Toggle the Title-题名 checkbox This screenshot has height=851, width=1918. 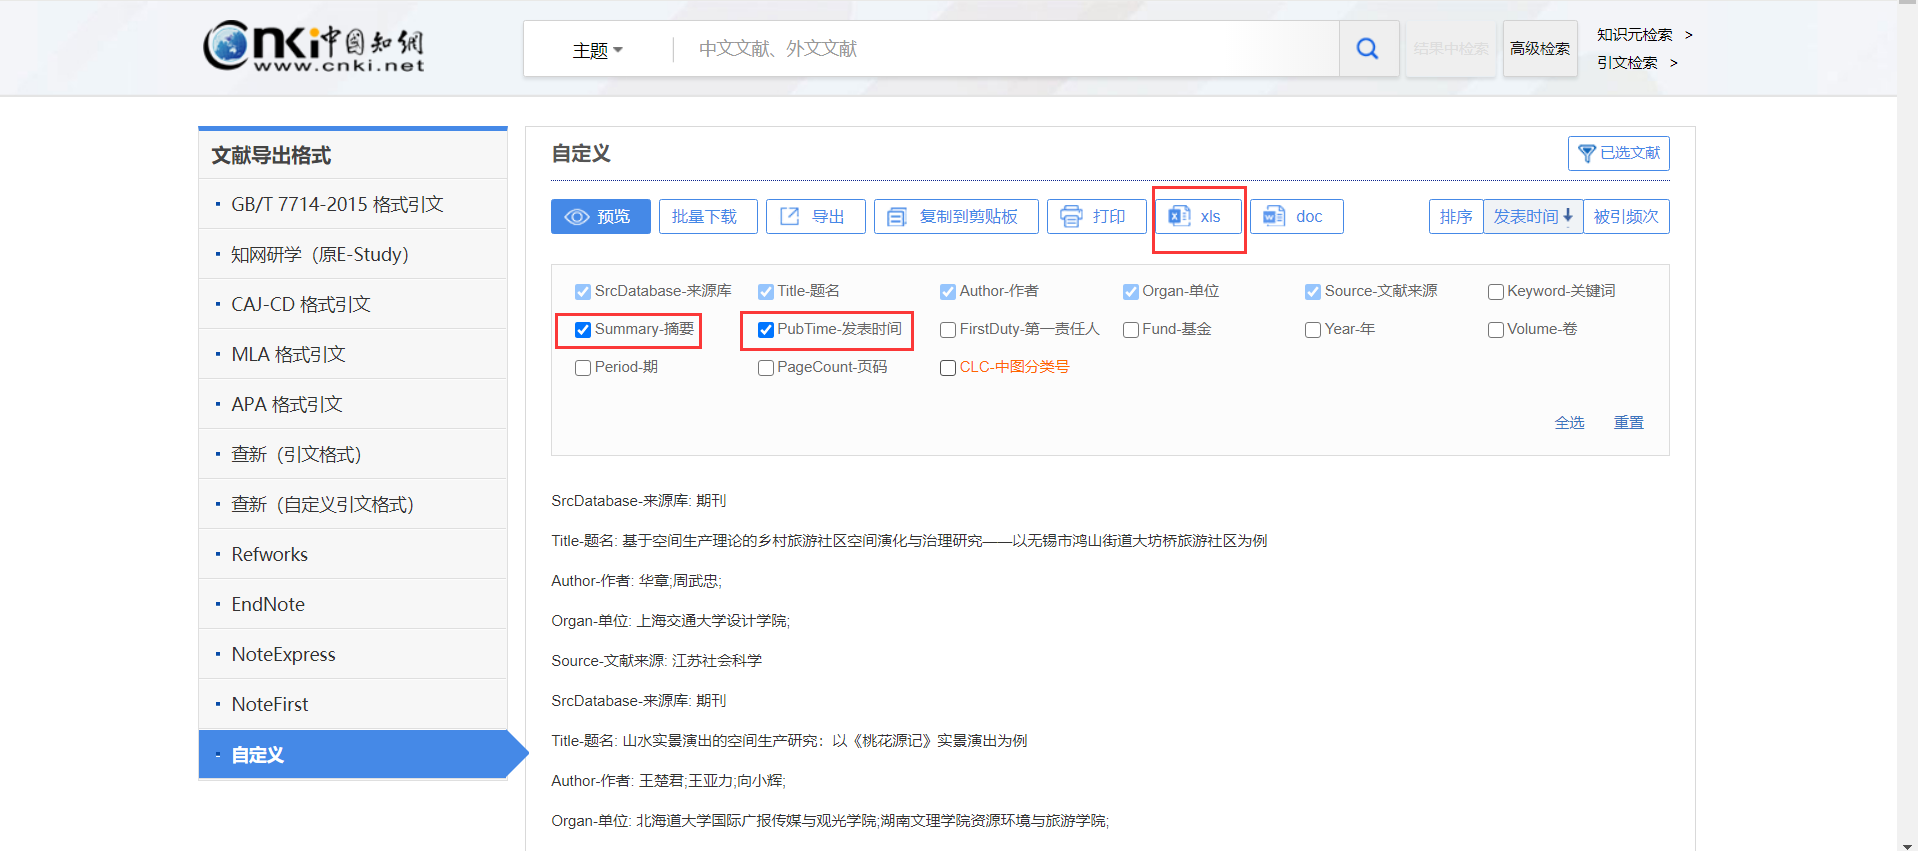tap(766, 292)
